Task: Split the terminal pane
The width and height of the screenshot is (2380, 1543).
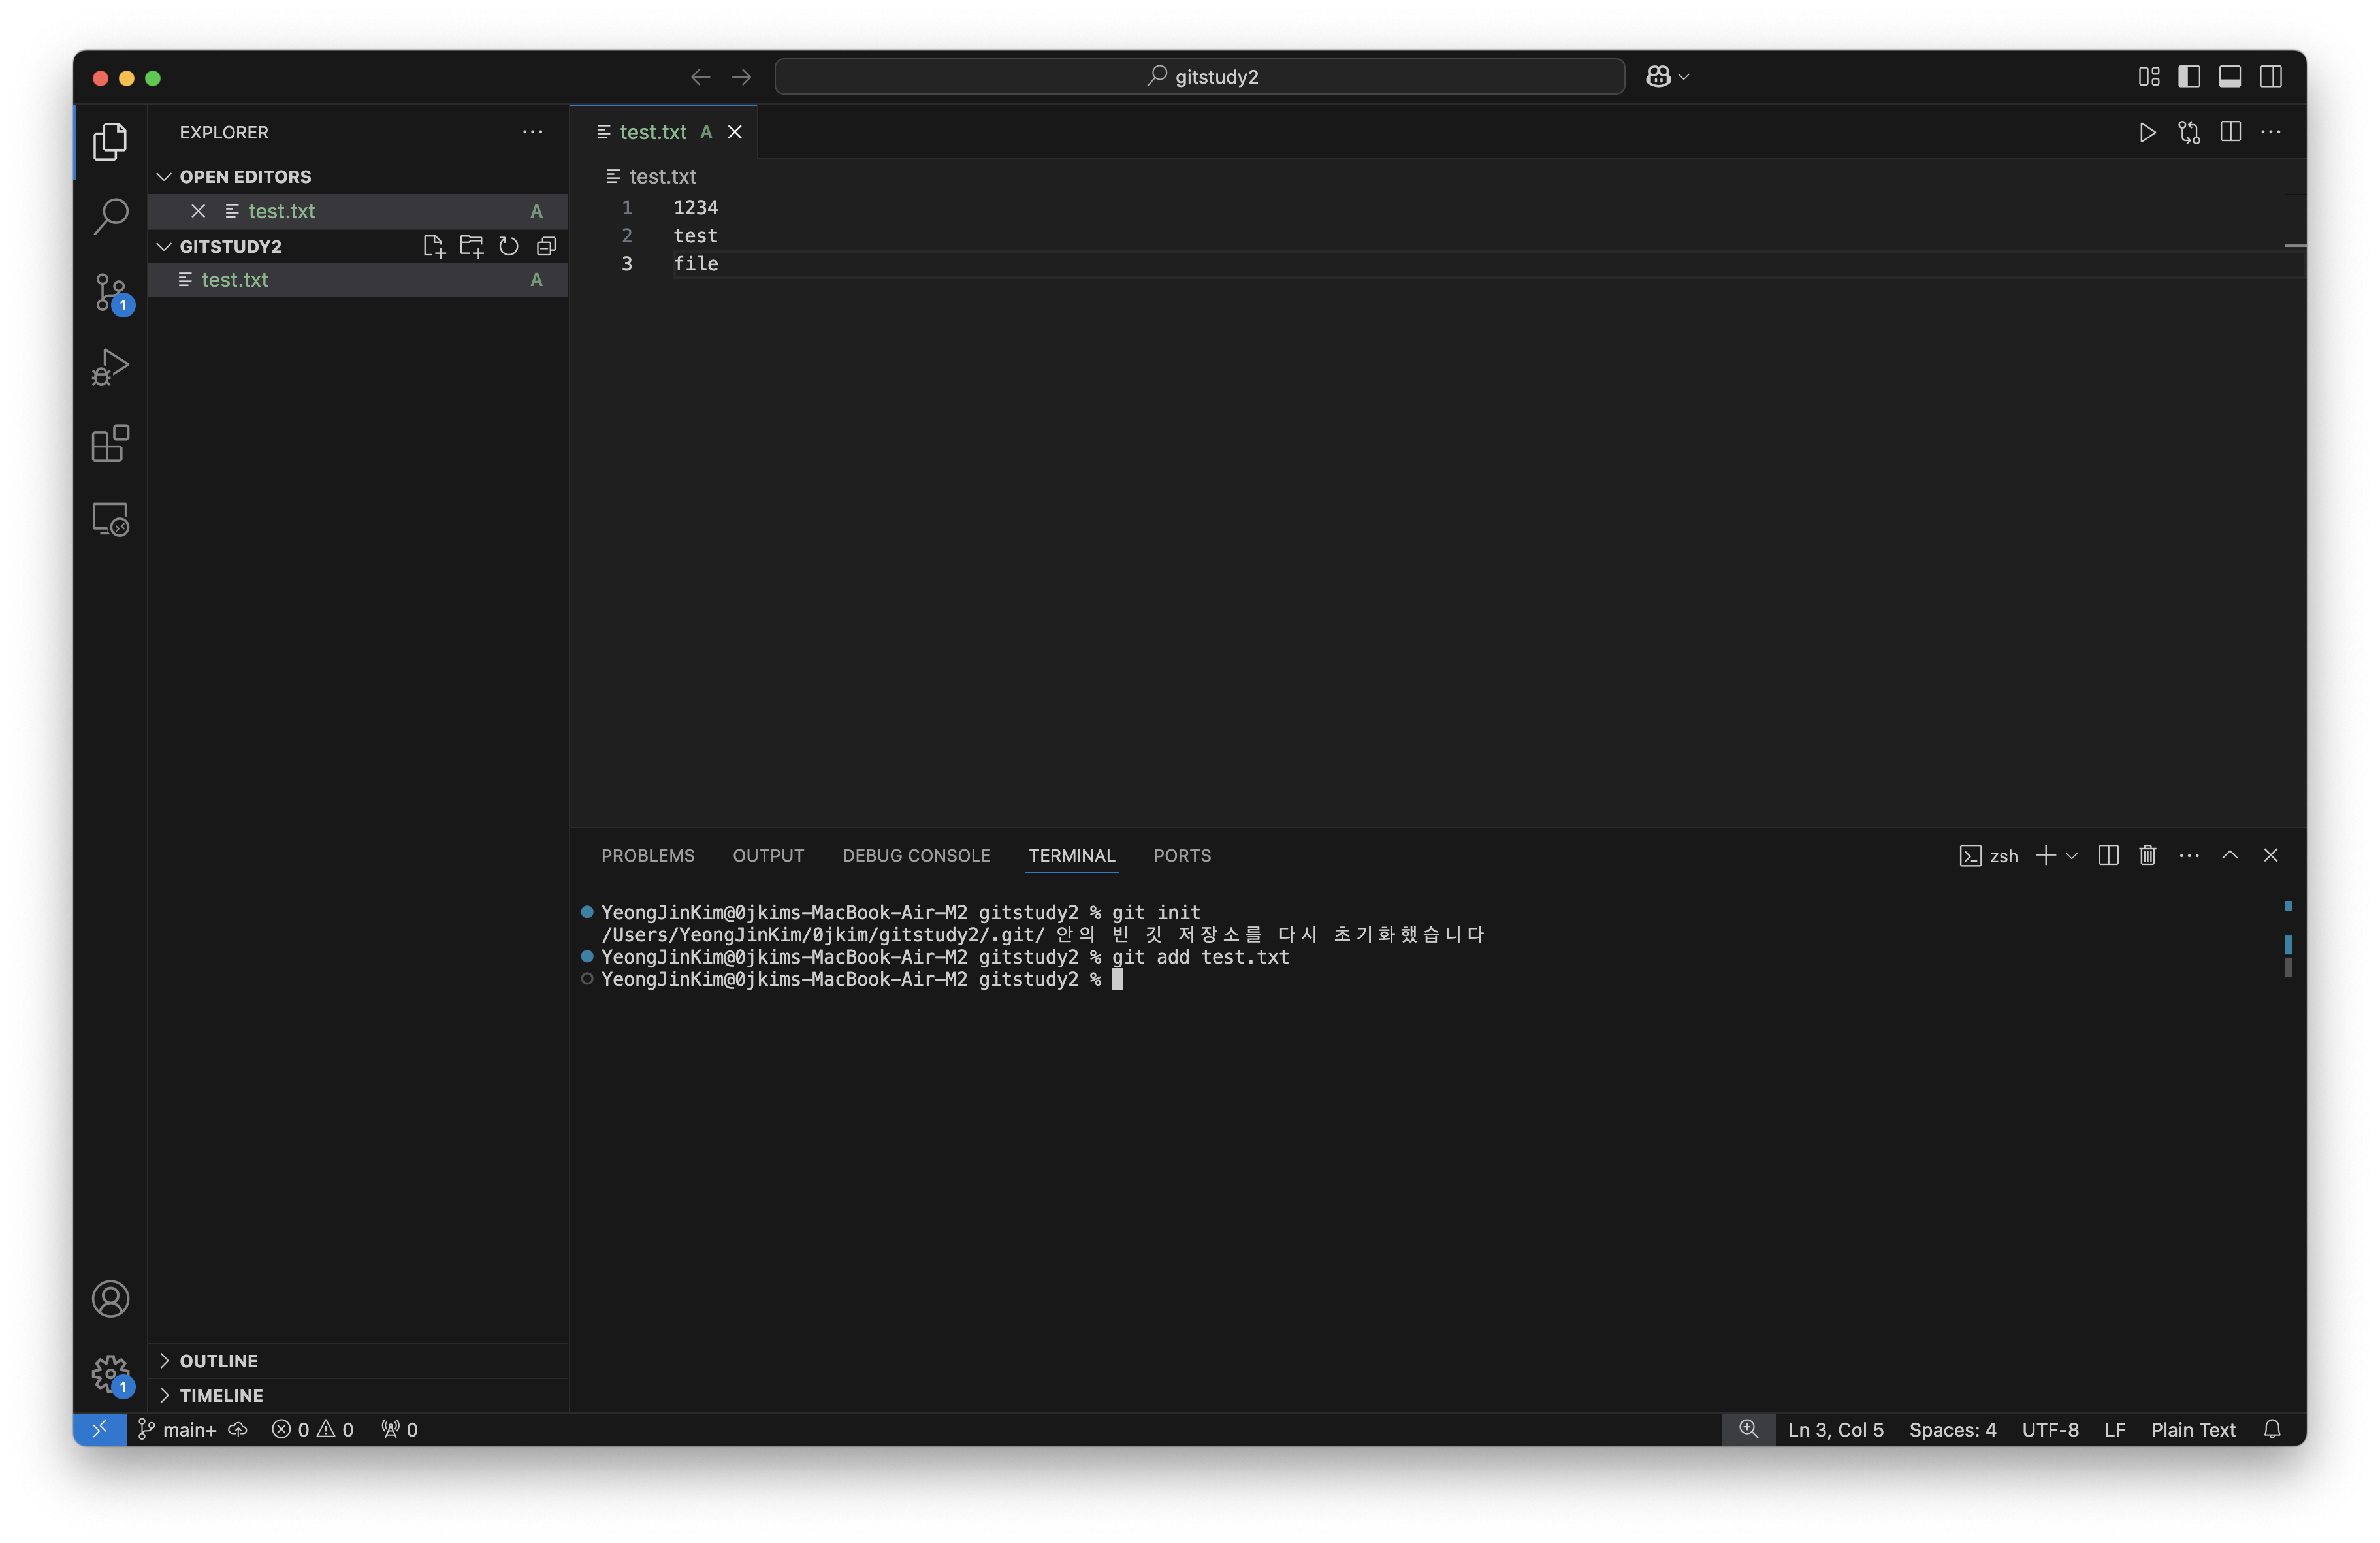Action: tap(2108, 855)
